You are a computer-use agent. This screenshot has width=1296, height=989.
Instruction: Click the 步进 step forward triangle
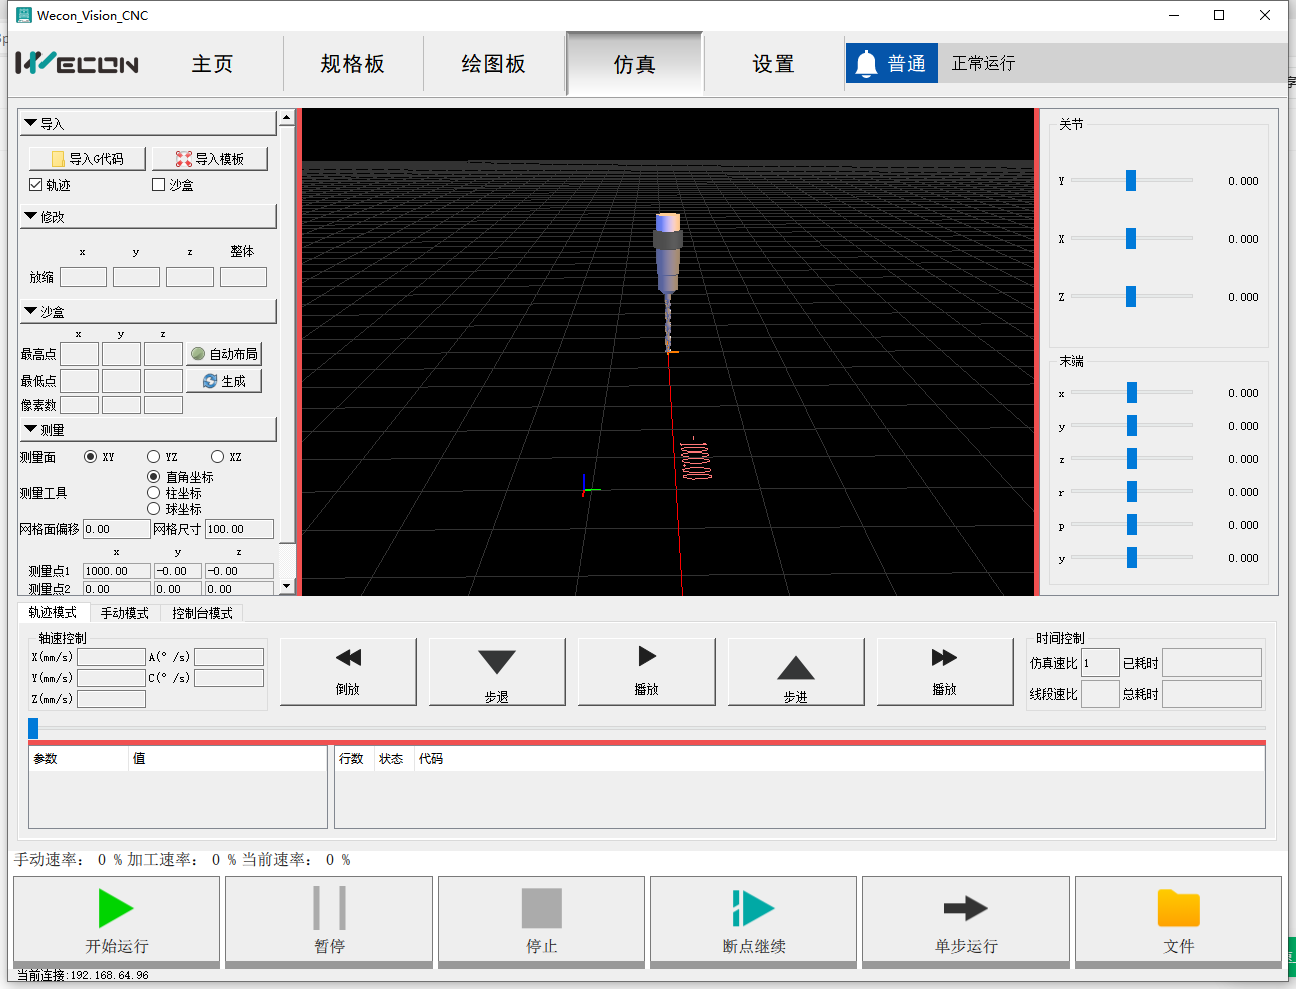pyautogui.click(x=795, y=668)
